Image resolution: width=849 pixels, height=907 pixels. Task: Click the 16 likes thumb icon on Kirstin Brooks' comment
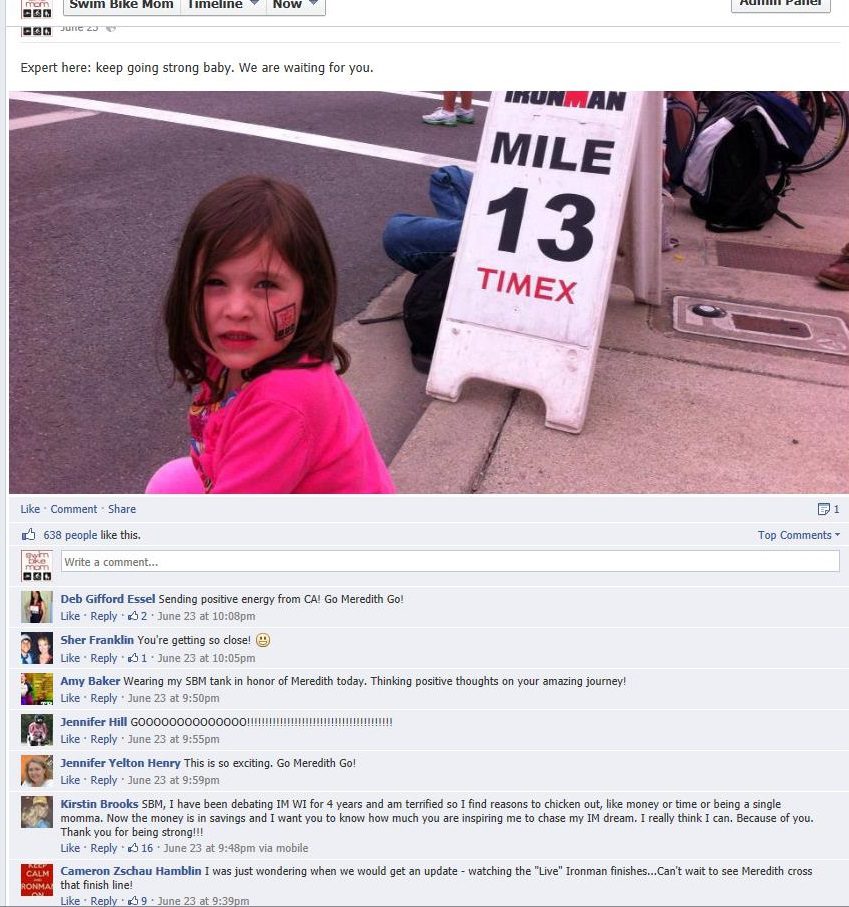133,848
